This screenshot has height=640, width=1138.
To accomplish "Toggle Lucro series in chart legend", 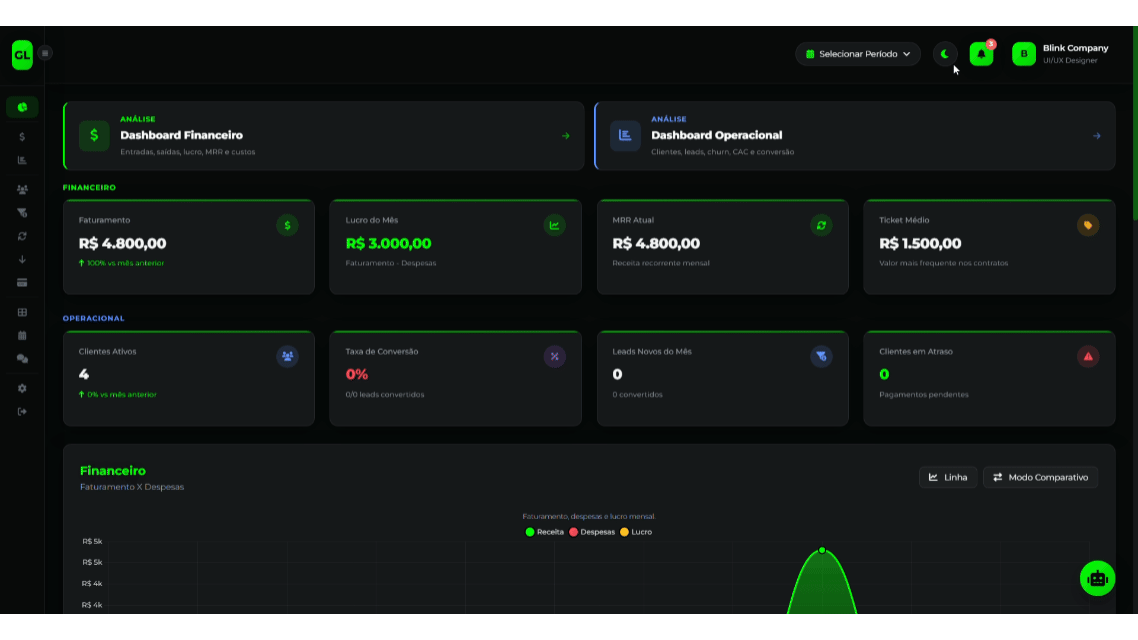I will (x=636, y=533).
